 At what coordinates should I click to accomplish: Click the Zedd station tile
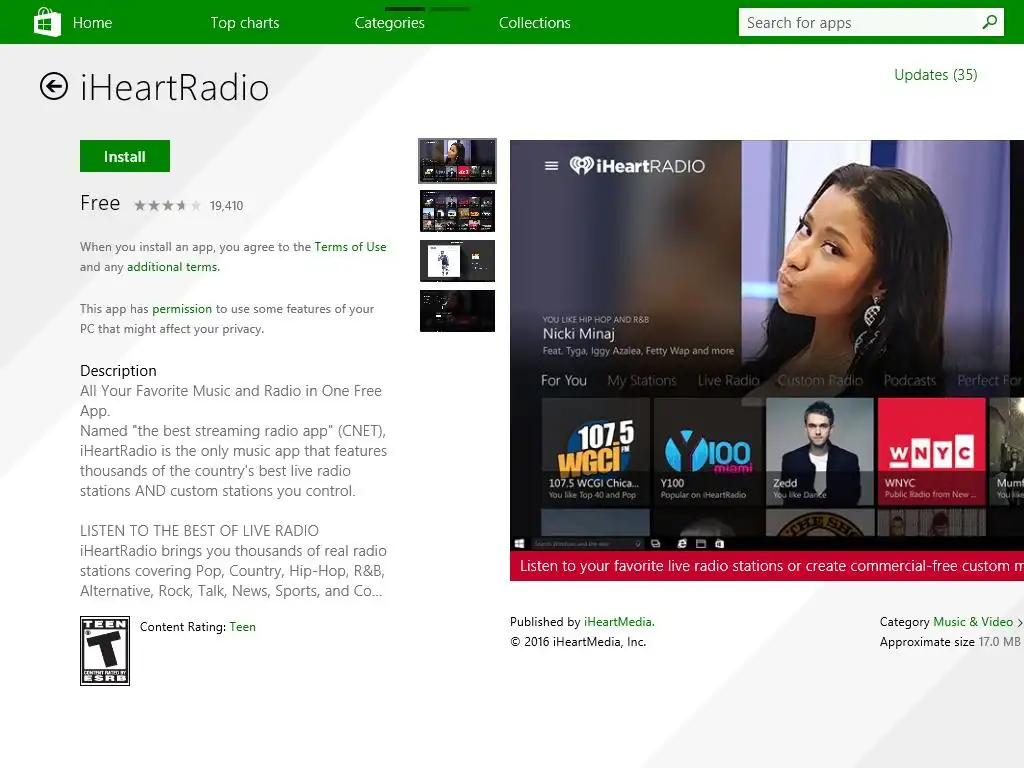820,452
